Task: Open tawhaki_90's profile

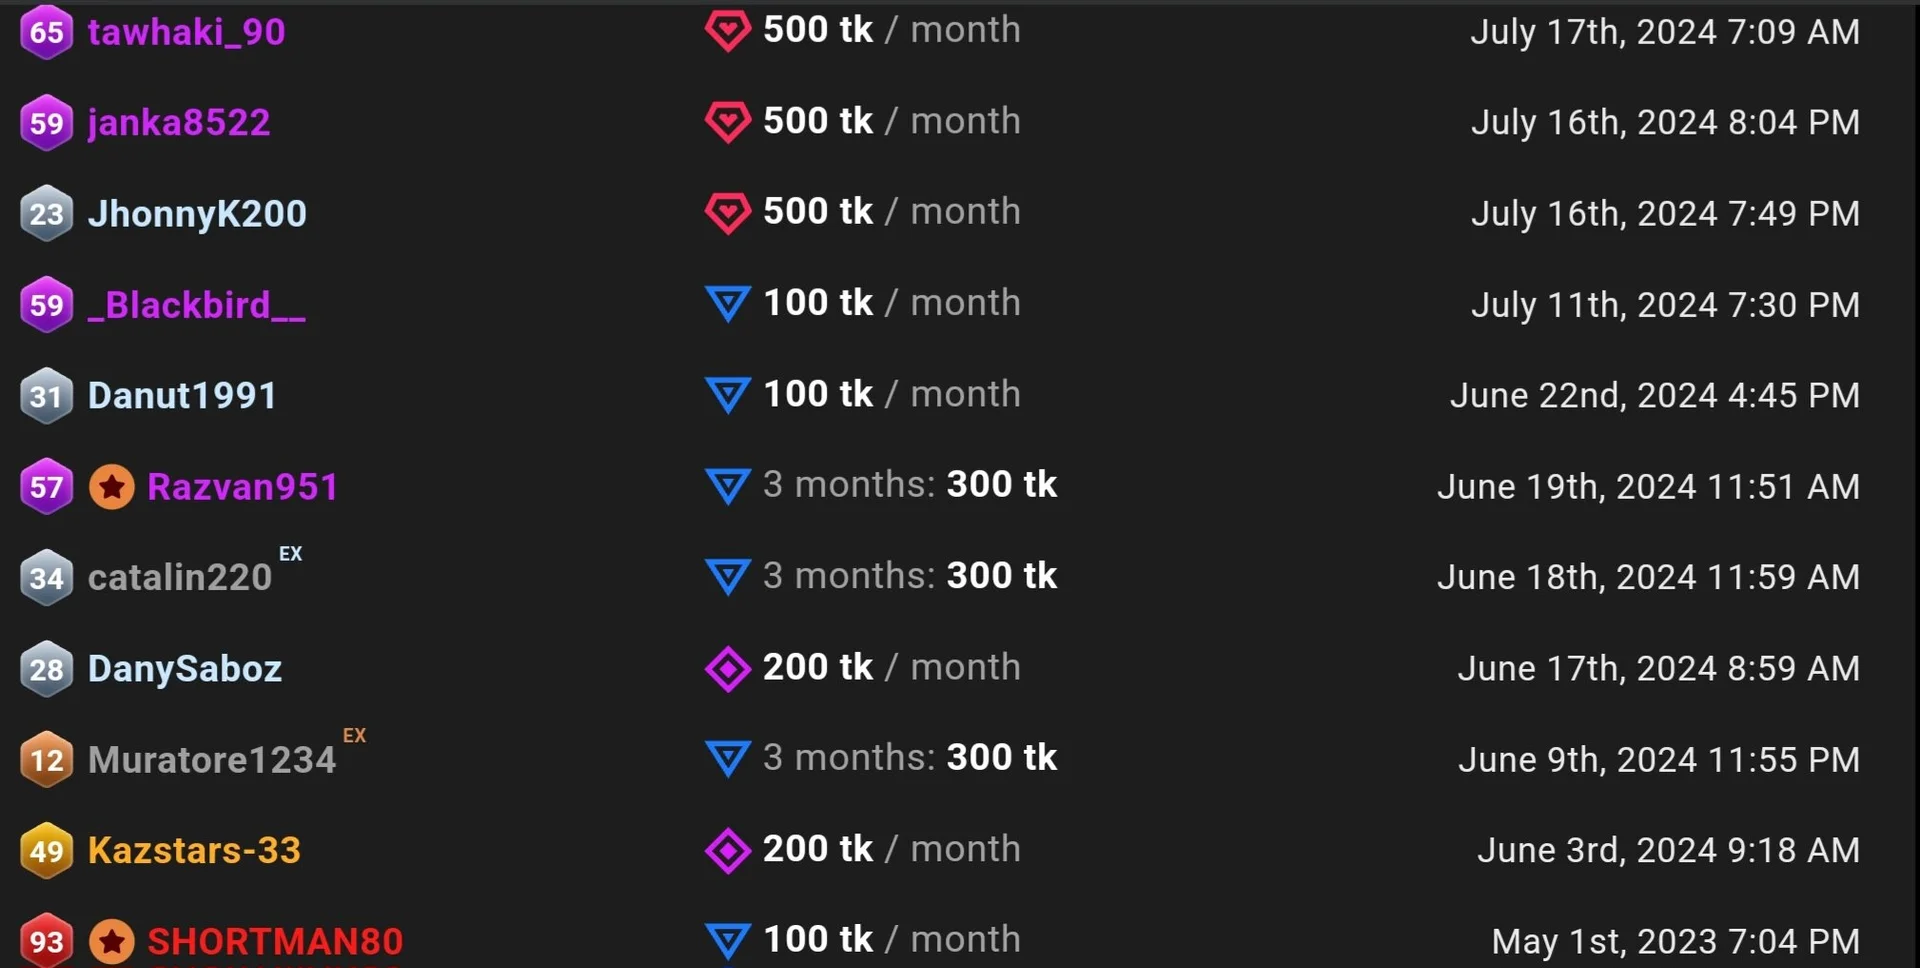Action: point(186,32)
